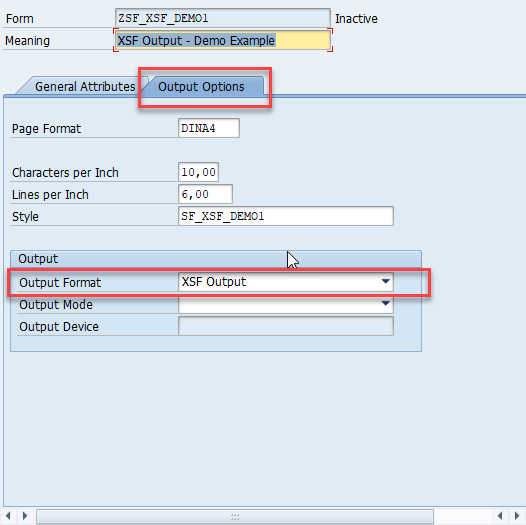
Task: Click the Inactive status text
Action: tap(356, 18)
